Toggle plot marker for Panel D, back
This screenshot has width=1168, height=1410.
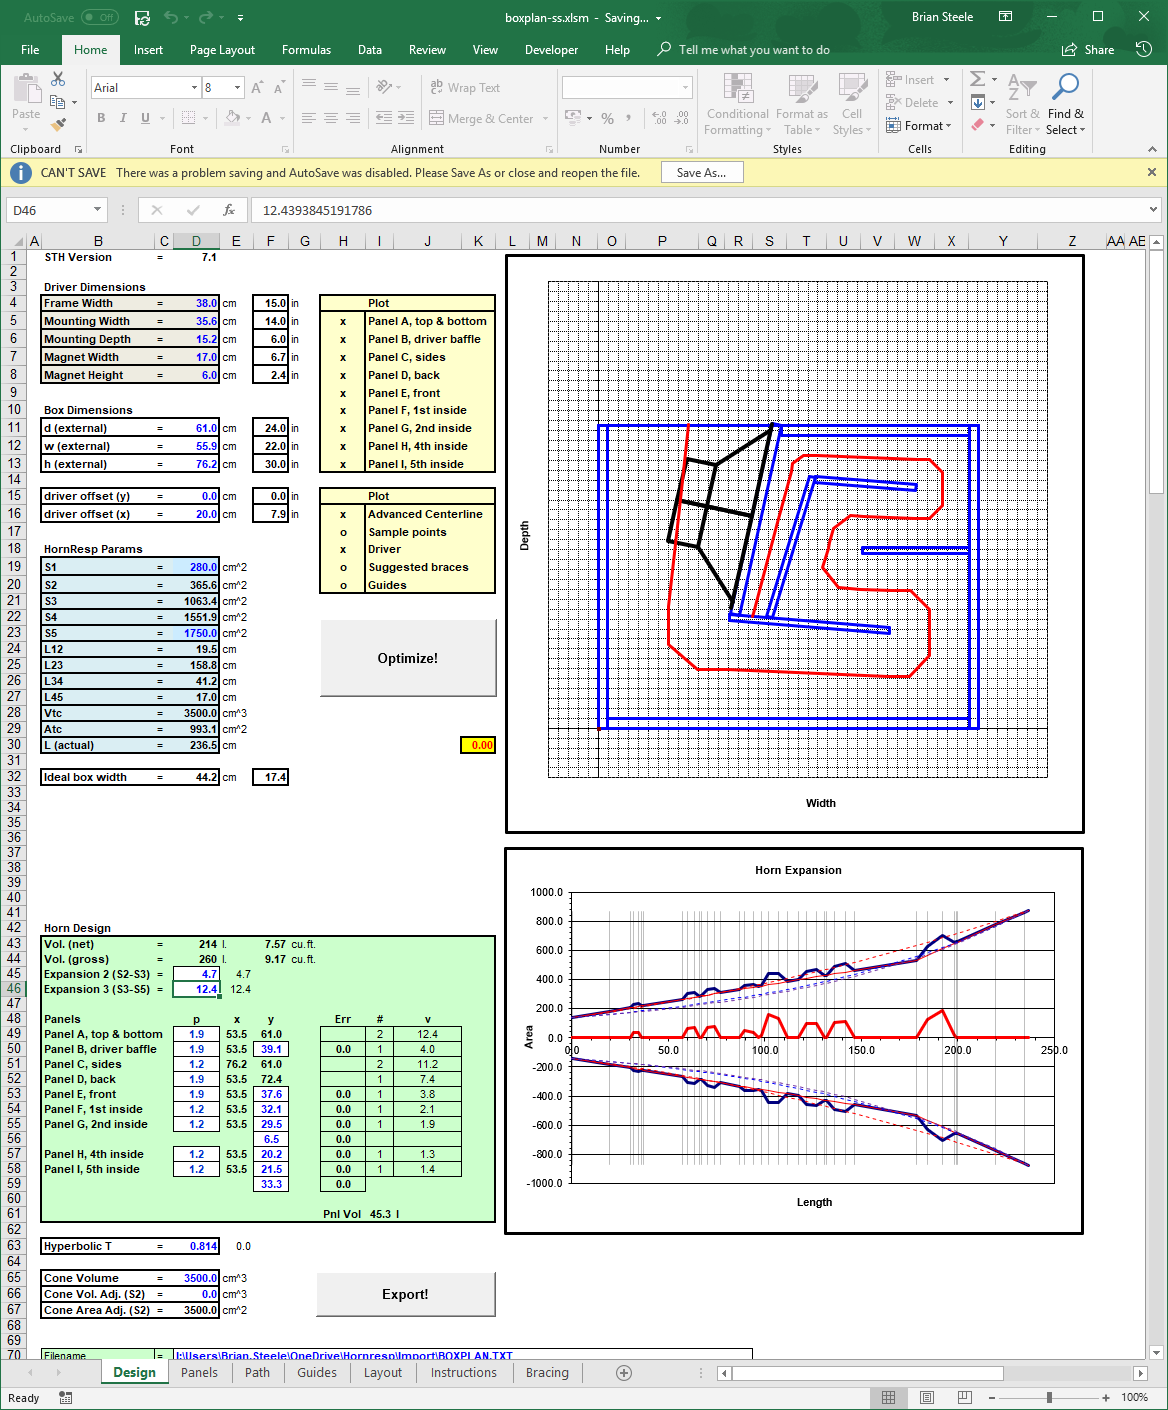click(x=343, y=375)
